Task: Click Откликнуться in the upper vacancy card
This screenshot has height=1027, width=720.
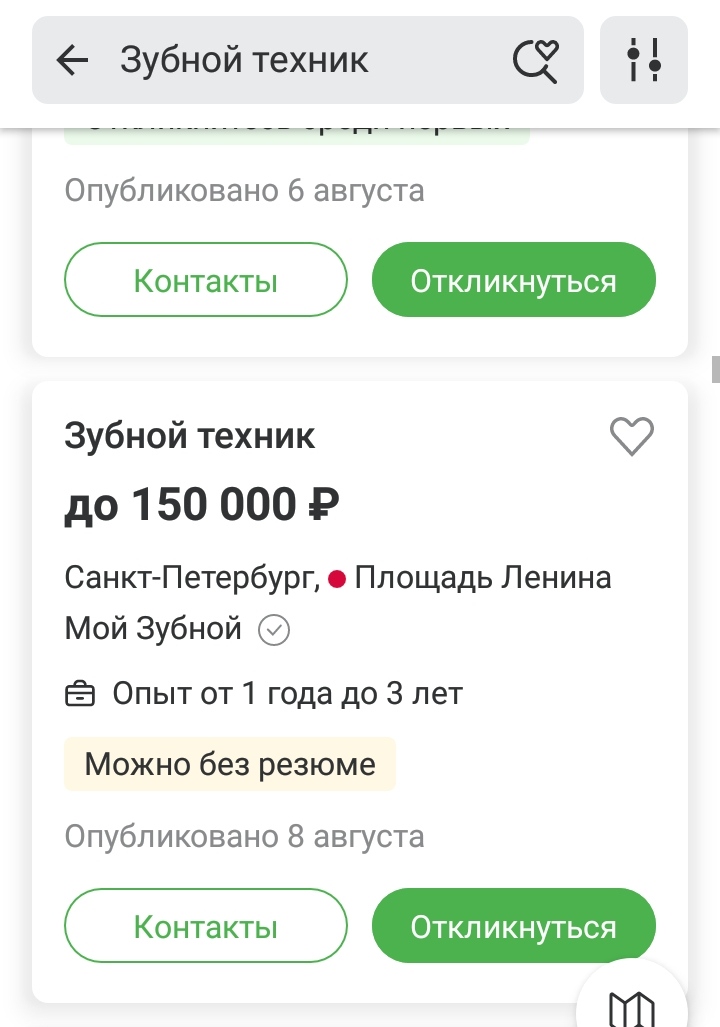Action: pos(514,280)
